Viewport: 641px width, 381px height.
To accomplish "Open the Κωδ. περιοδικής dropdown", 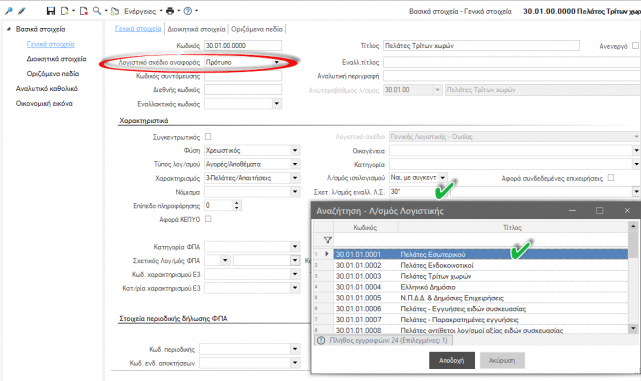I will click(x=295, y=349).
